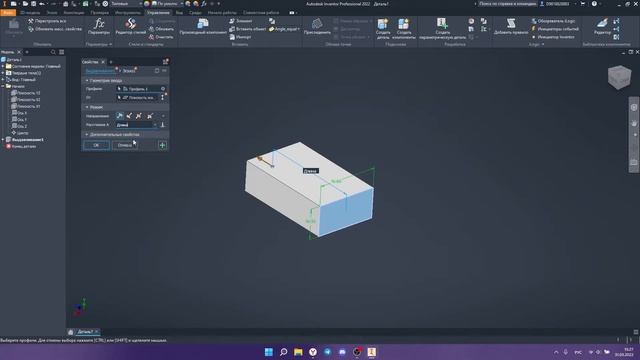The width and height of the screenshot is (640, 360).
Task: Select the part document tab at the bottom
Action: click(85, 332)
